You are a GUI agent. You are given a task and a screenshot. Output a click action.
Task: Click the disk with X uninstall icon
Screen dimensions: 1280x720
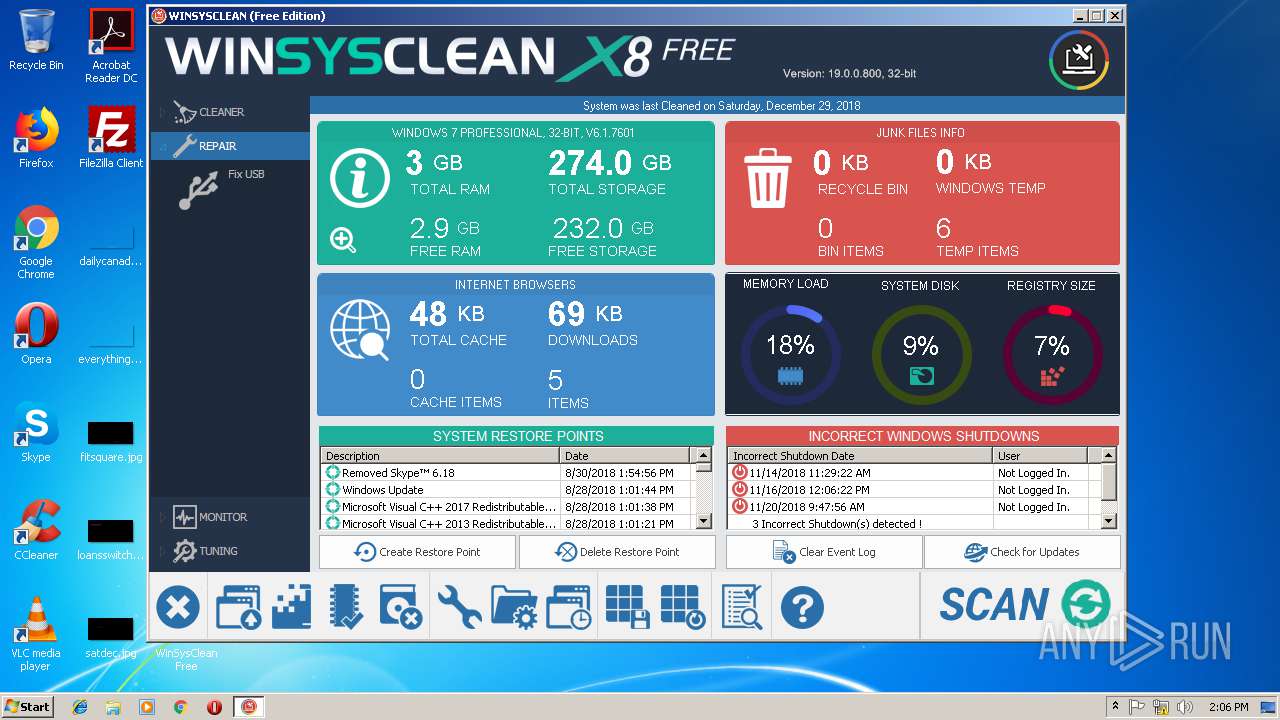click(401, 607)
